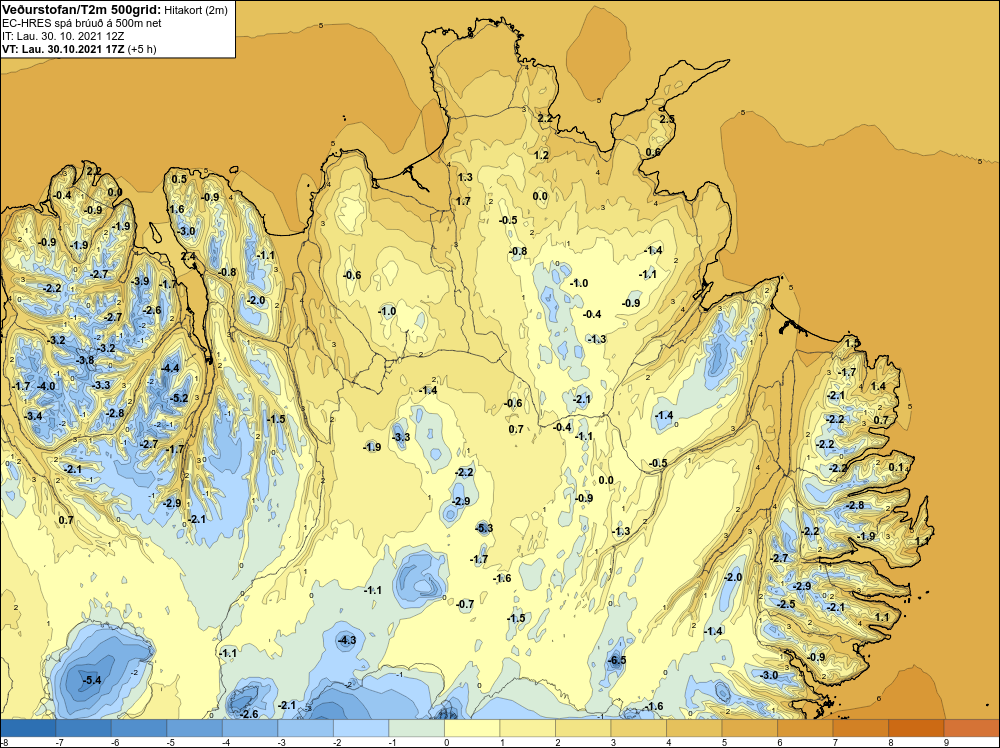Click the '-3.9' temperature value on map

(140, 282)
